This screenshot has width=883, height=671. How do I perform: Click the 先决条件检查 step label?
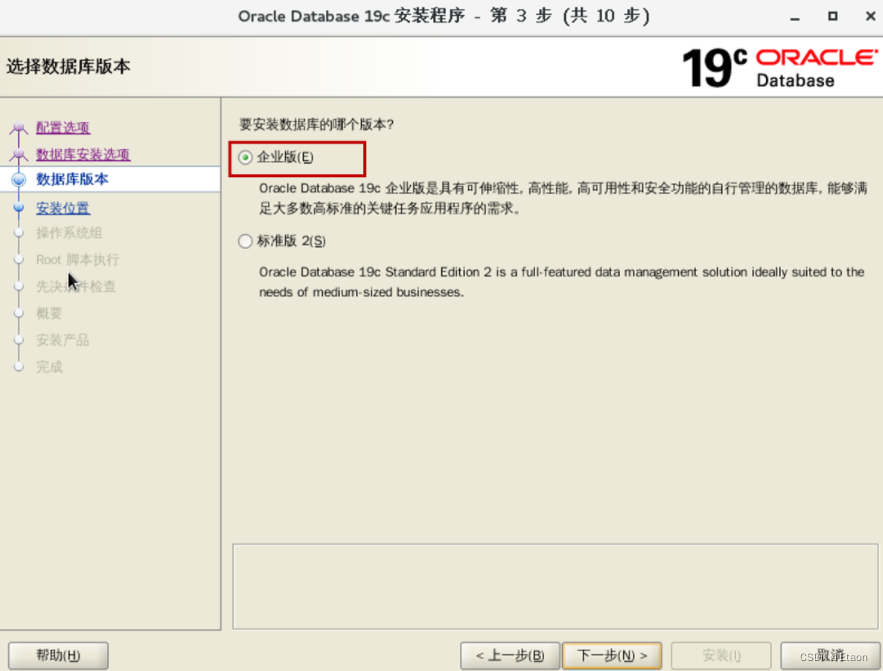pos(76,287)
